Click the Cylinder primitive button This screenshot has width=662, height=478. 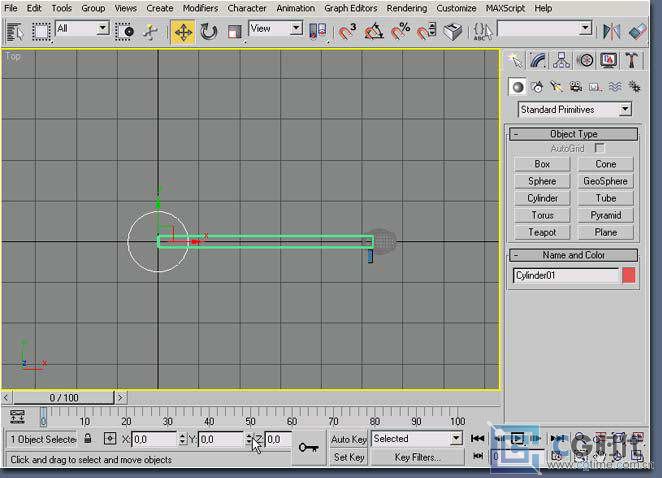[x=542, y=198]
